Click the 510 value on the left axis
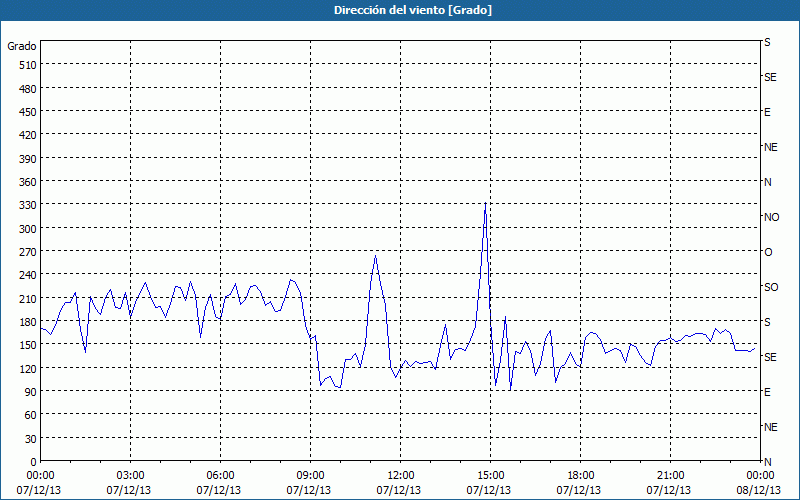The width and height of the screenshot is (800, 500). click(x=28, y=65)
